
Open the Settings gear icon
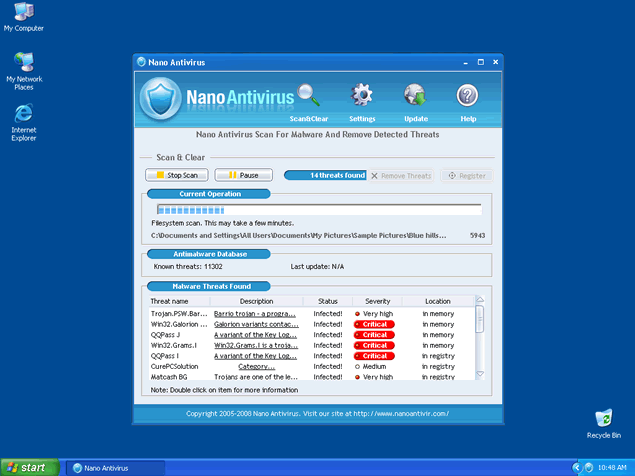click(x=362, y=97)
